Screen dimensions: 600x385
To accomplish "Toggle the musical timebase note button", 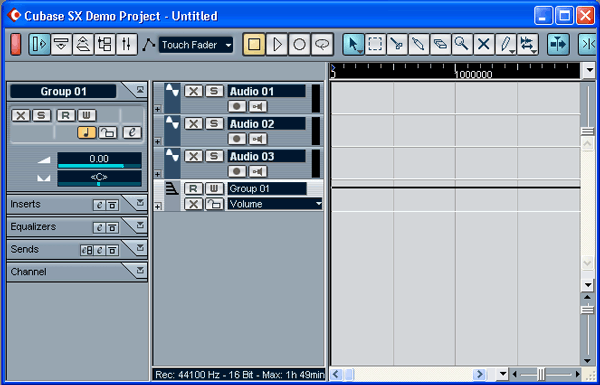I will 87,132.
